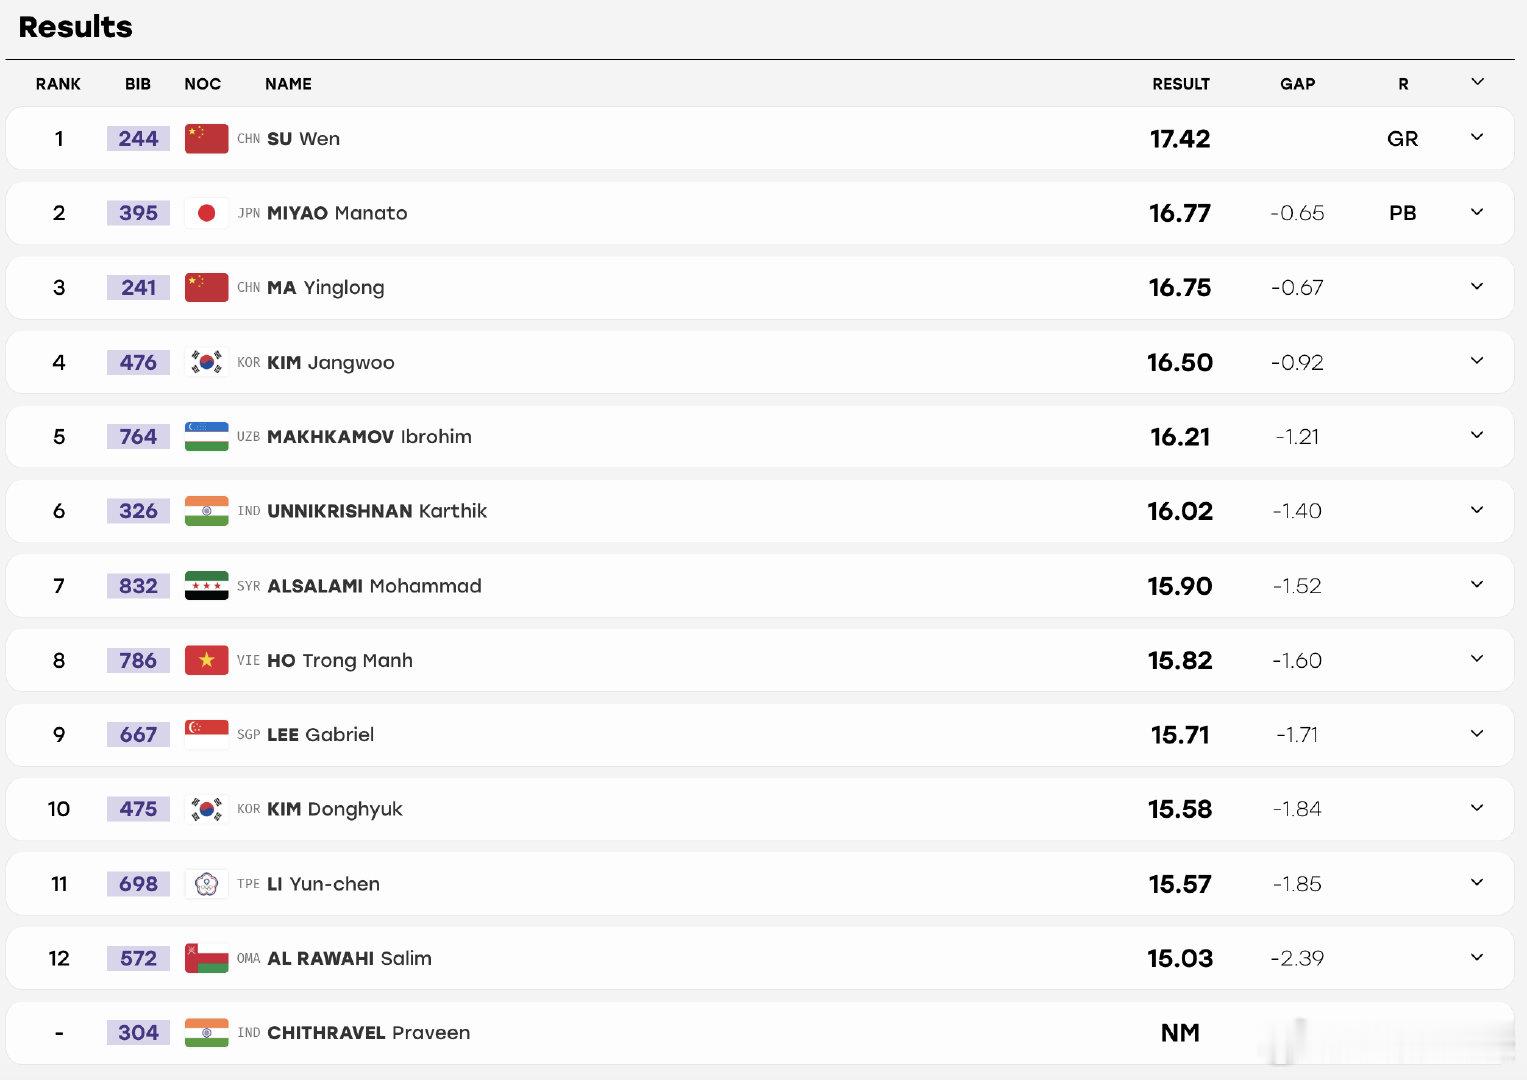Sort by the RANK column header
Image resolution: width=1527 pixels, height=1080 pixels.
(x=58, y=84)
